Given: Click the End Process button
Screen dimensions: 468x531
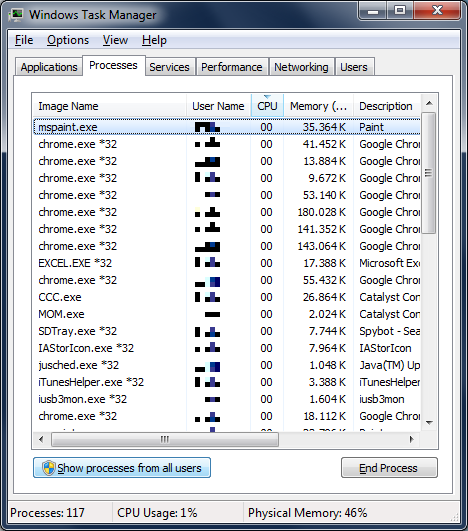Looking at the screenshot, I should (x=389, y=468).
